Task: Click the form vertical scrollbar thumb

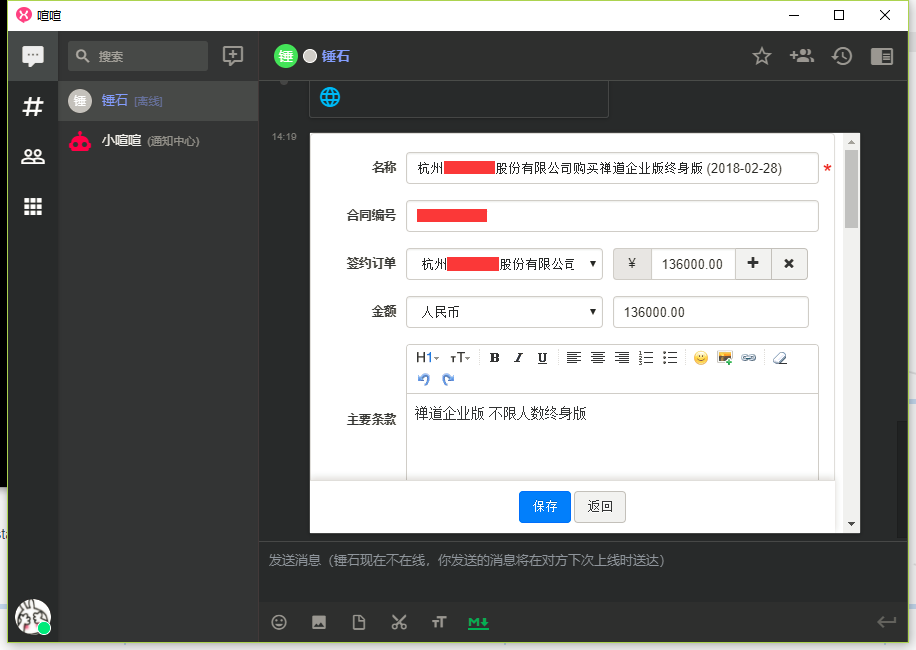Action: [851, 189]
